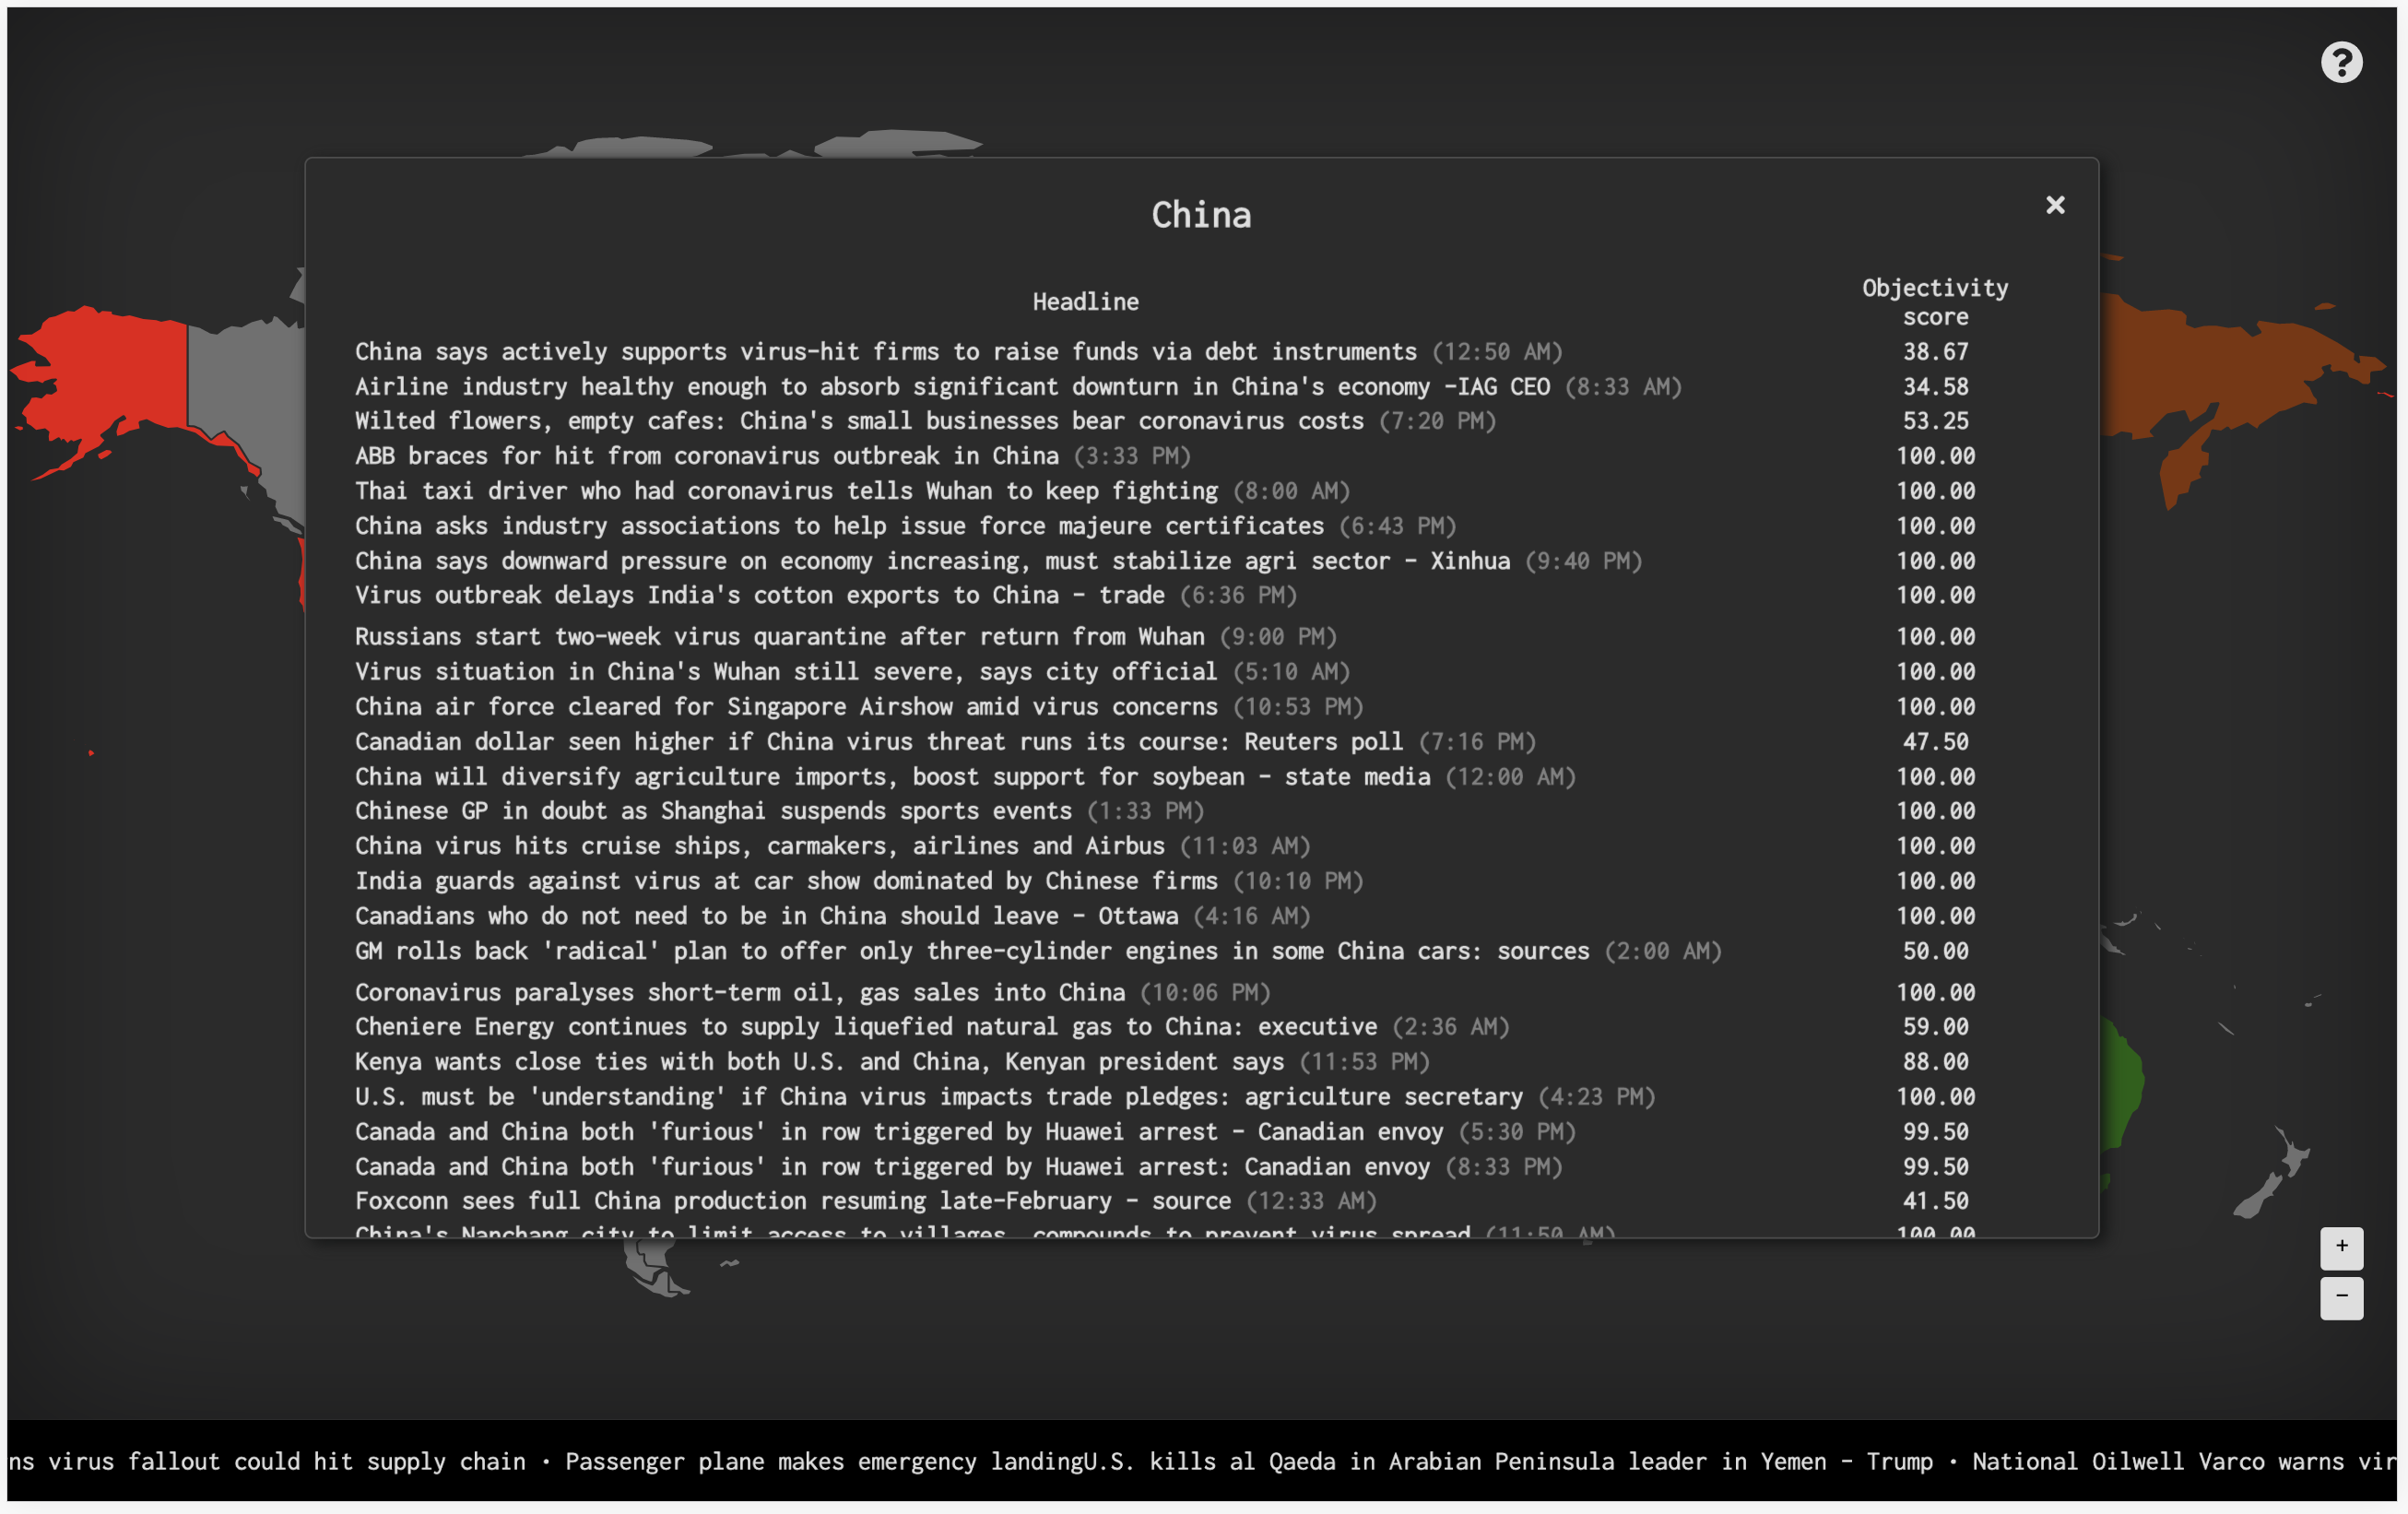This screenshot has width=2408, height=1514.
Task: Open the help question mark icon
Action: 2340,63
